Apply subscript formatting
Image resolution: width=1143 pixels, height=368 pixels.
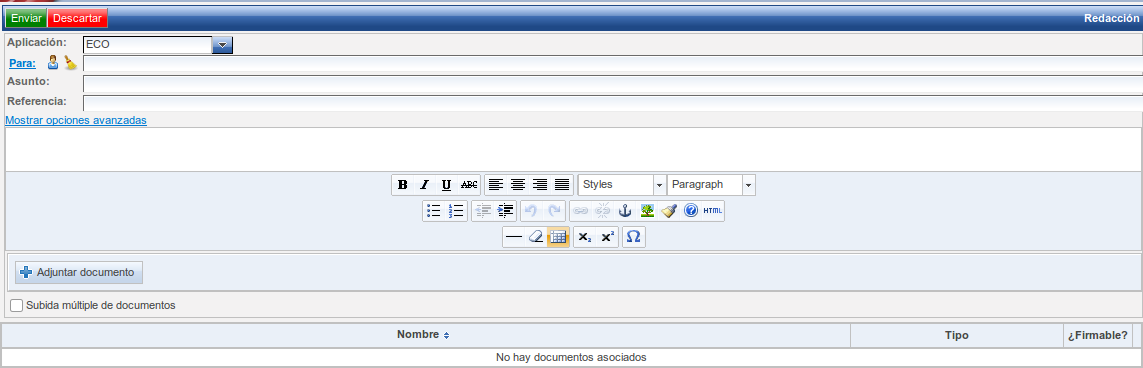tap(585, 237)
